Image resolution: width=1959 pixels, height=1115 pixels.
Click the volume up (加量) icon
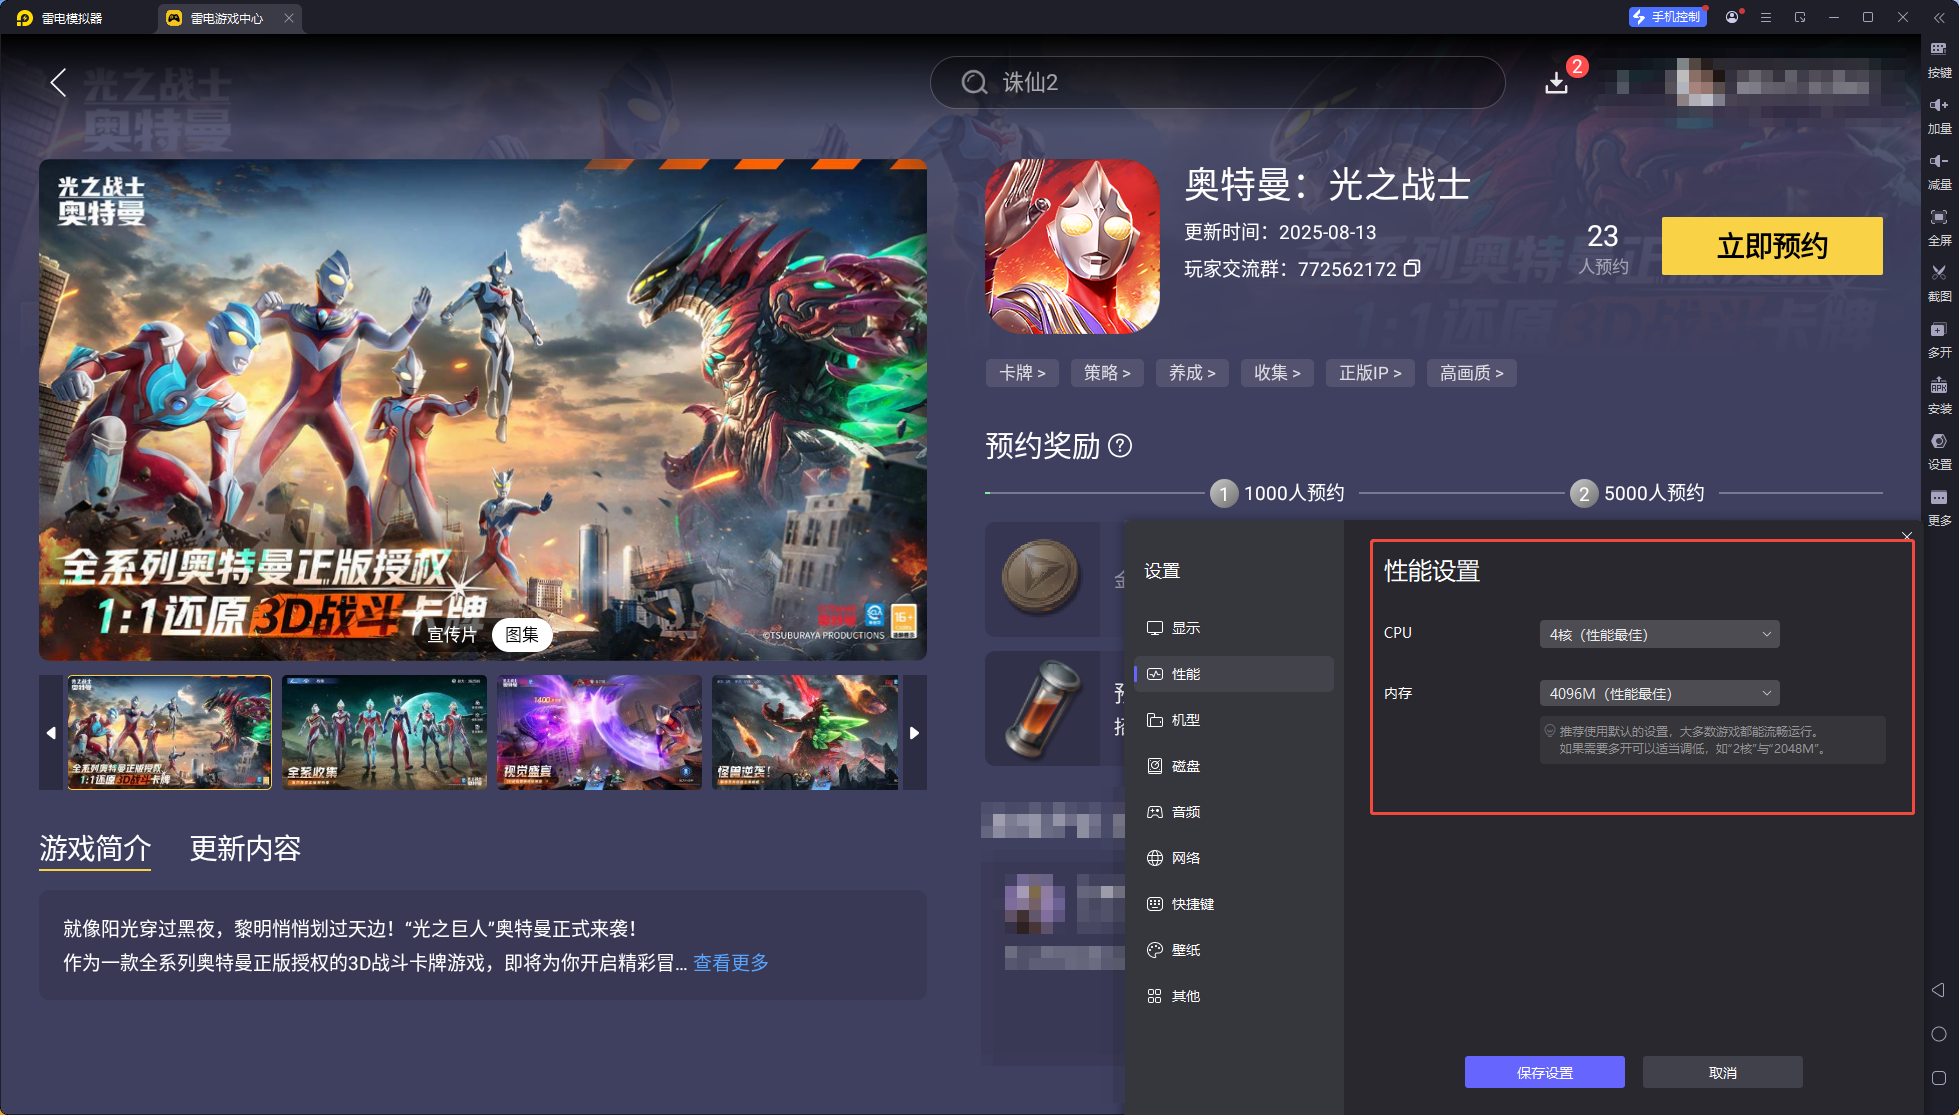tap(1938, 112)
